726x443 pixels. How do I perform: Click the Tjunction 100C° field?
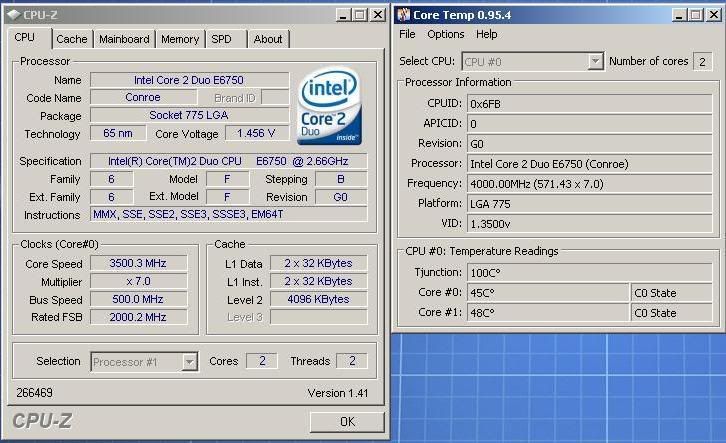589,273
